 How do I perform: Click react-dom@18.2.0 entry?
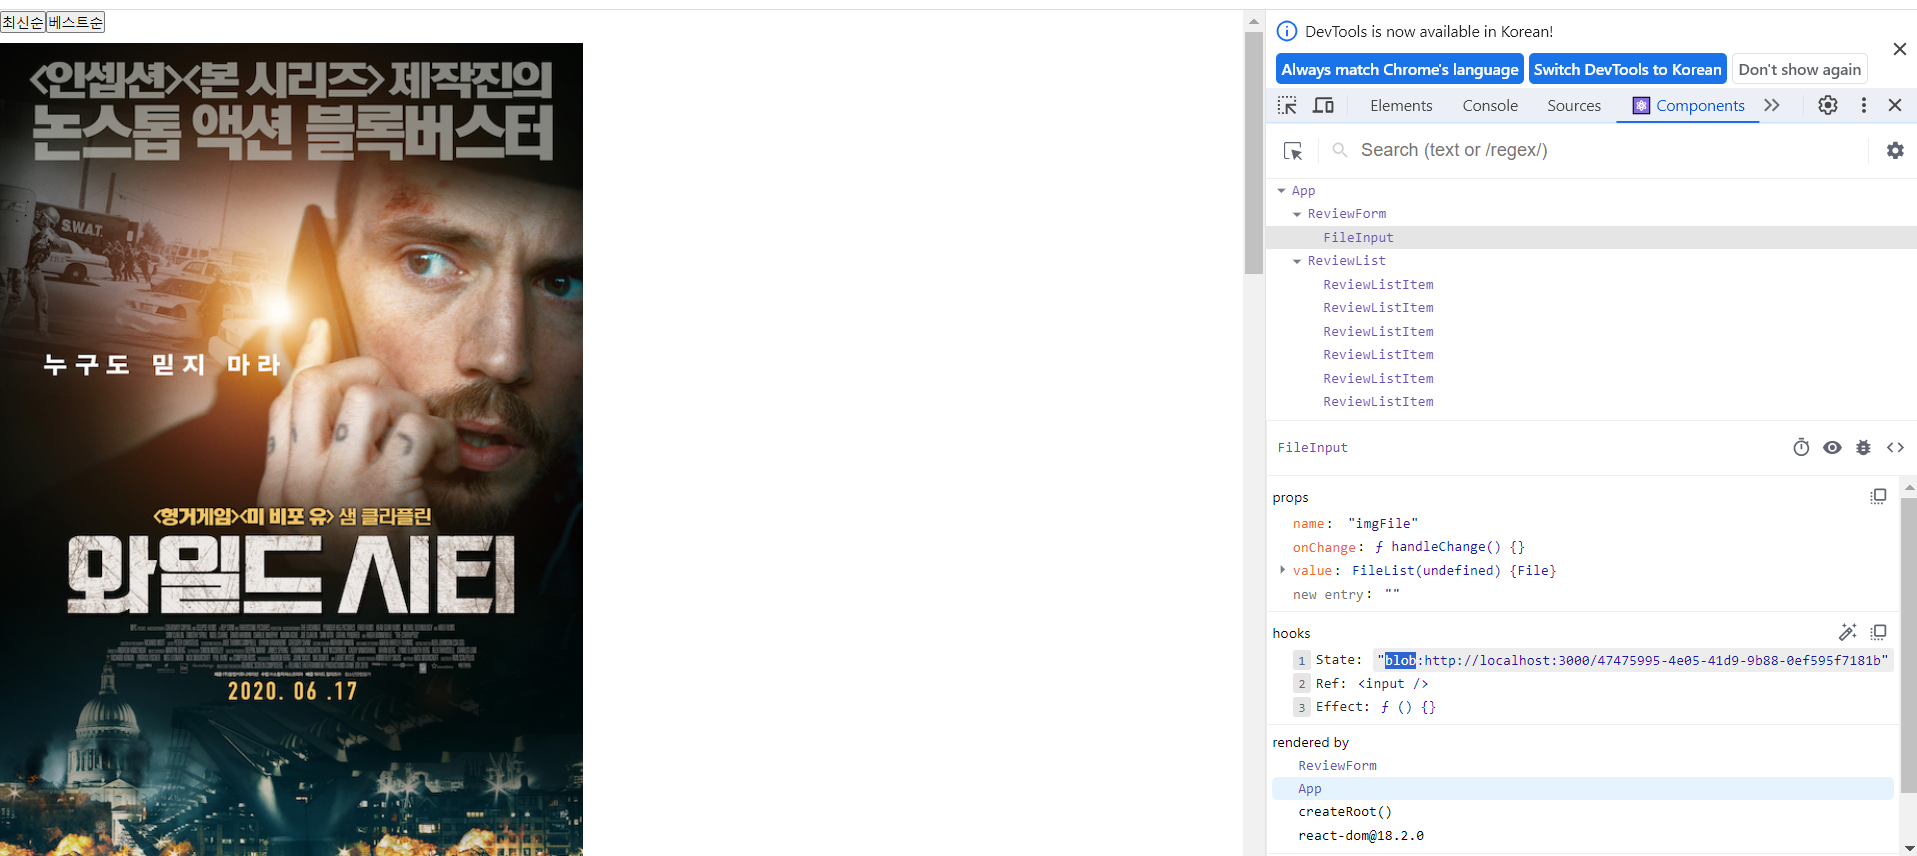point(1361,835)
